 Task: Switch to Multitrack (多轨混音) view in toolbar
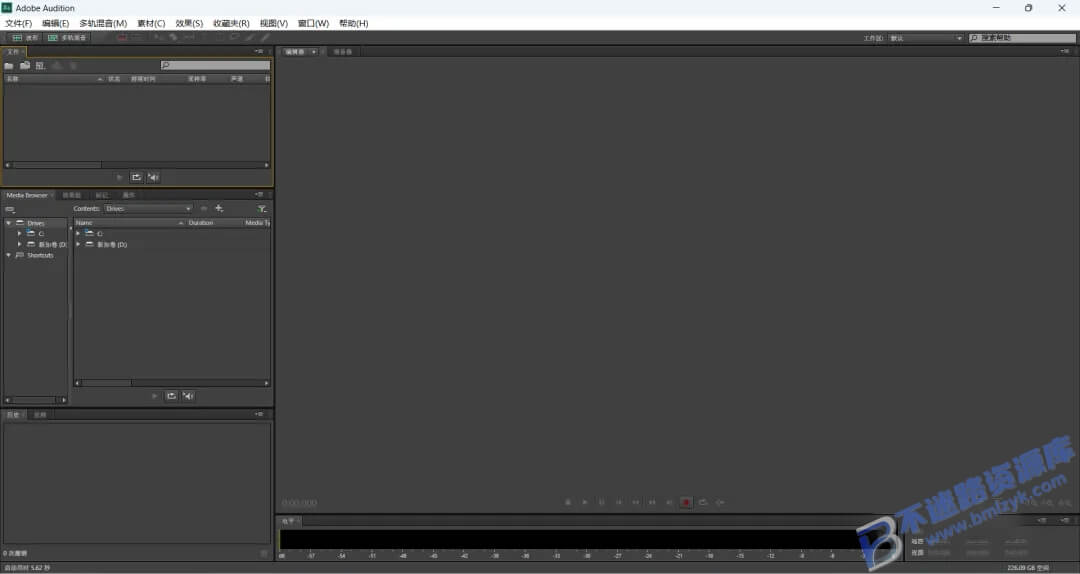pos(68,37)
